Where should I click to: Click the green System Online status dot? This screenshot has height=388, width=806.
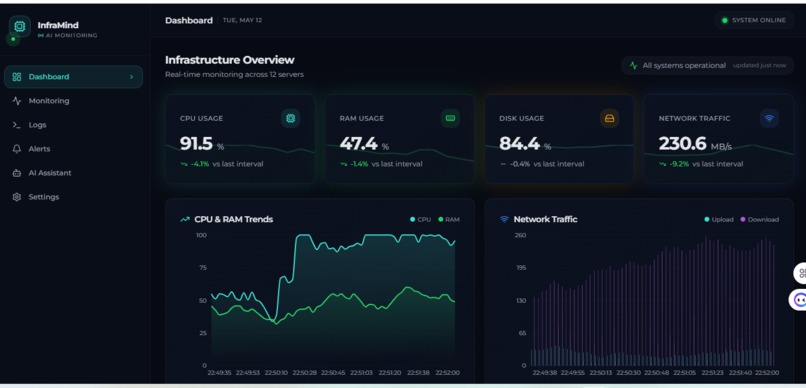point(725,21)
